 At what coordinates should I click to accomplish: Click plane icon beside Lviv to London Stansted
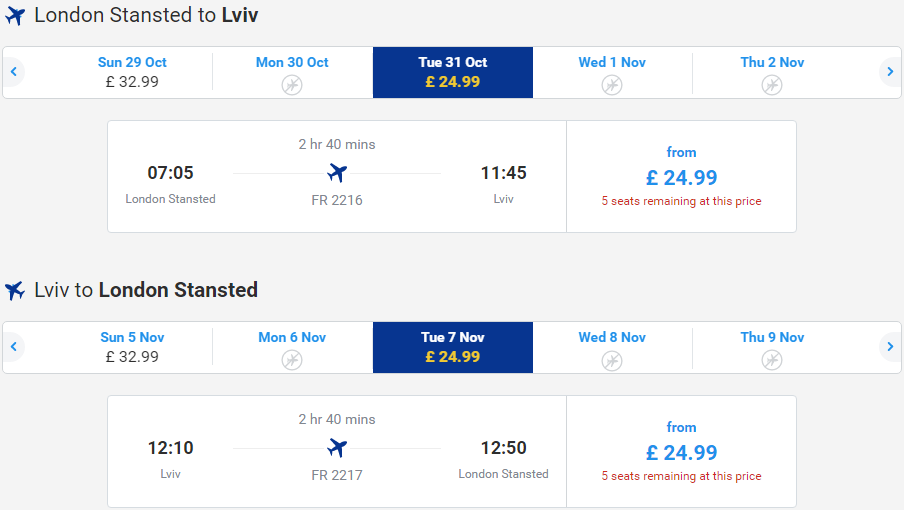click(15, 290)
